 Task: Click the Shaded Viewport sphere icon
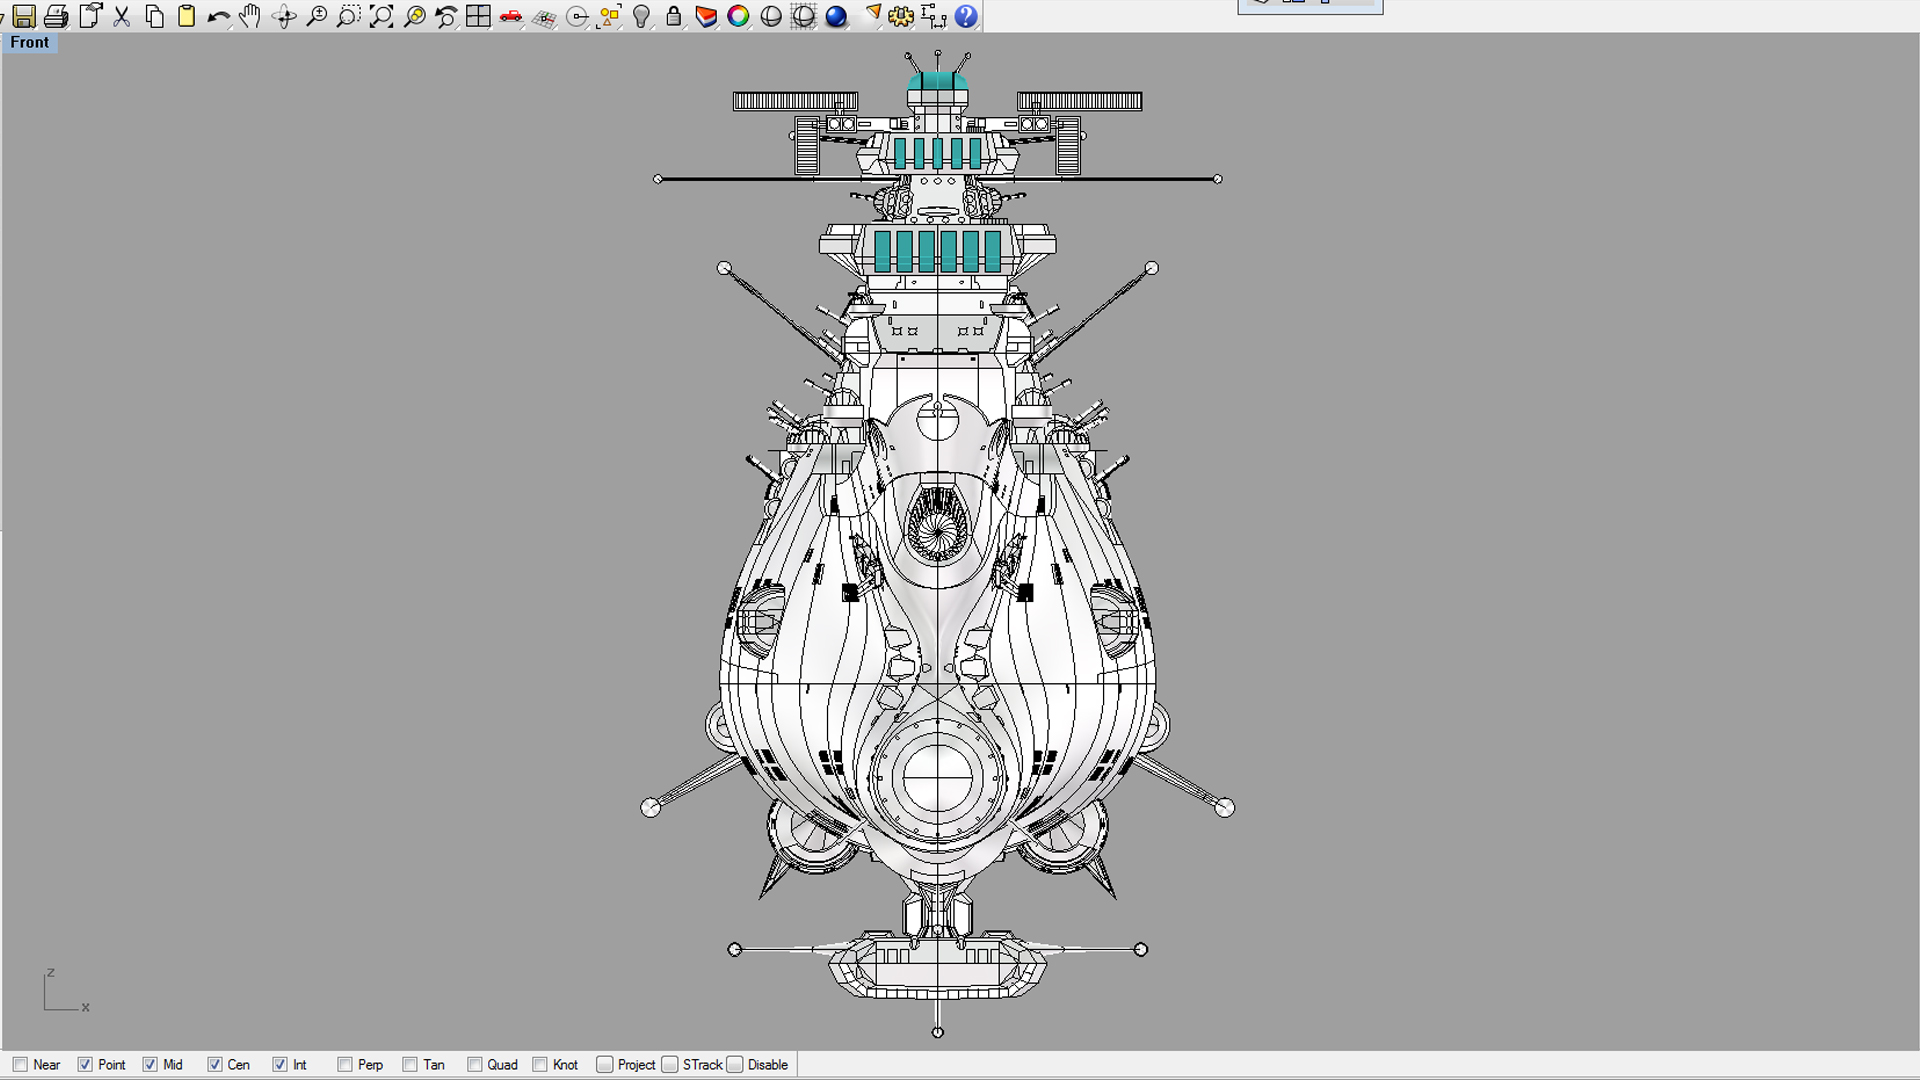(x=771, y=16)
